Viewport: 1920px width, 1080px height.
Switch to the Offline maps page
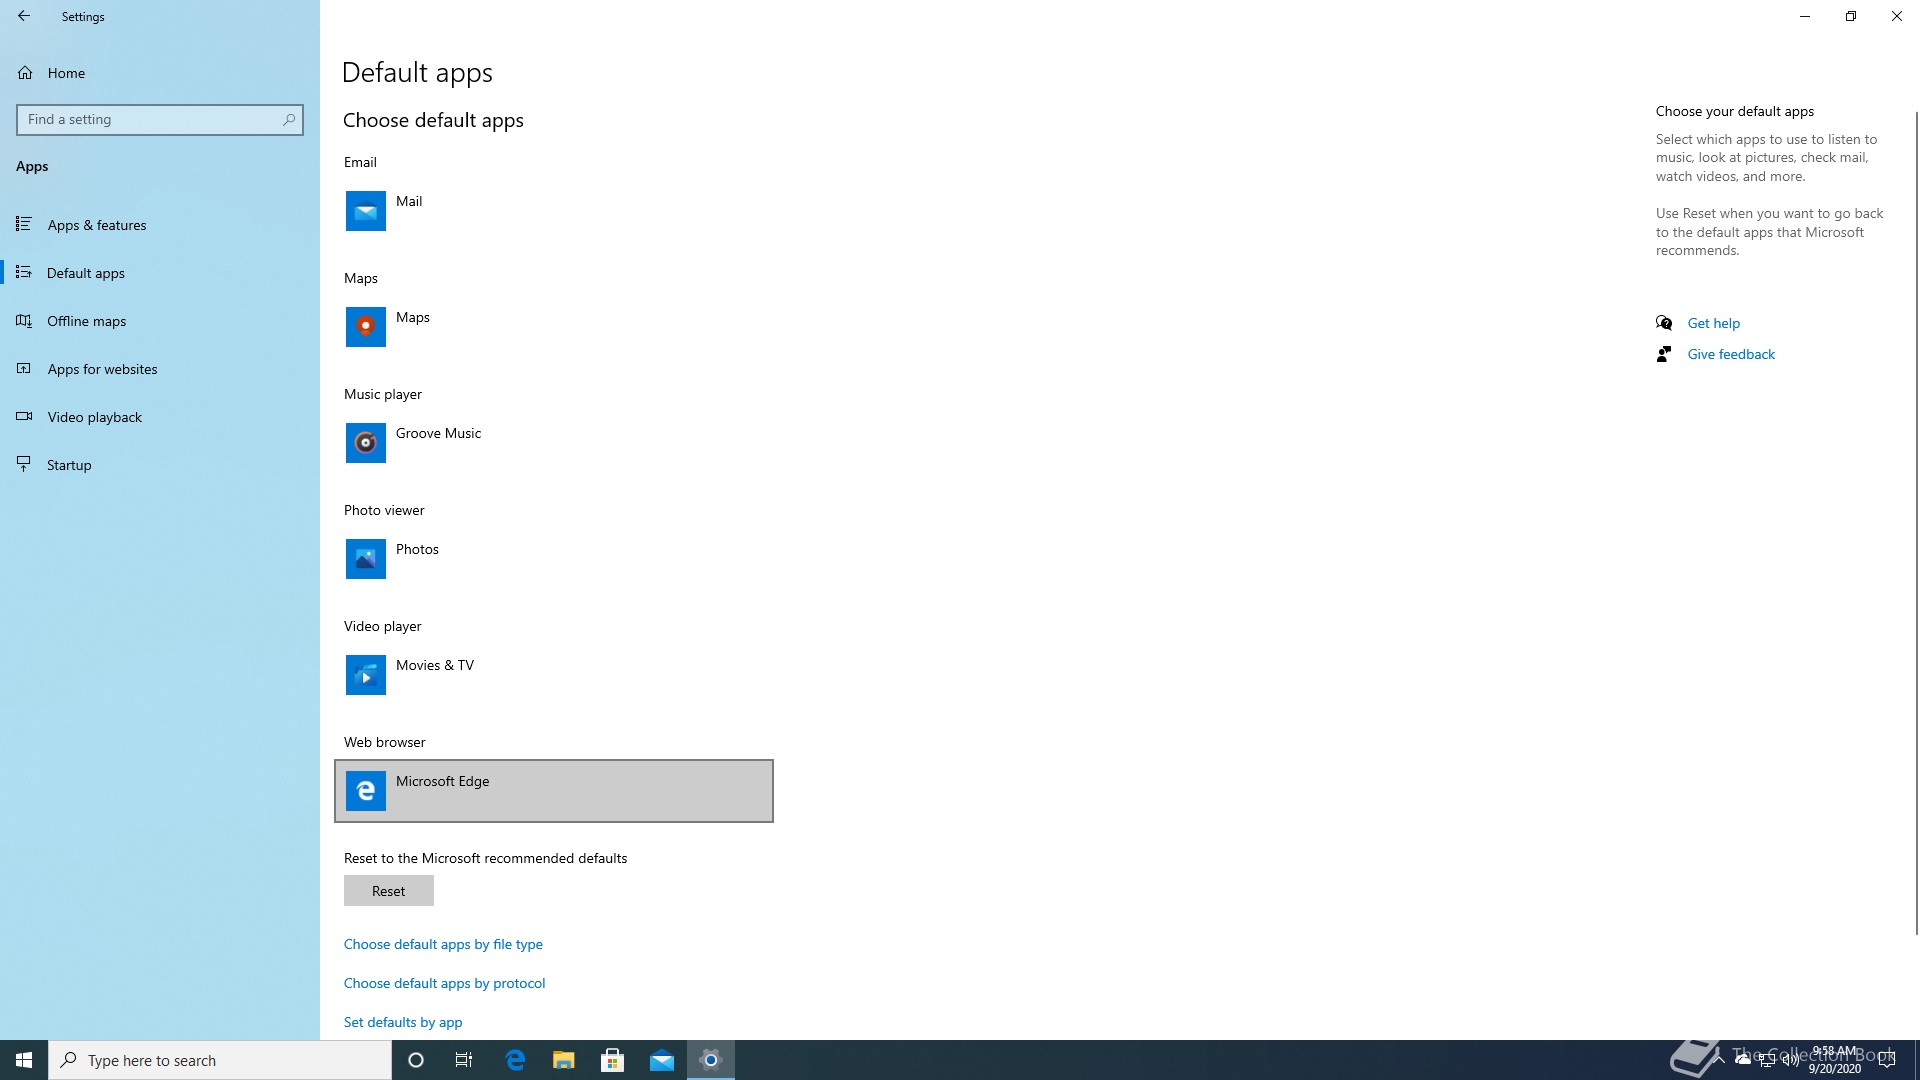point(87,321)
